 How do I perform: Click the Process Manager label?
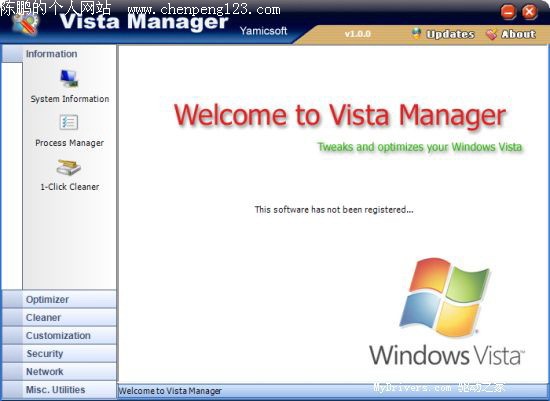[x=69, y=143]
